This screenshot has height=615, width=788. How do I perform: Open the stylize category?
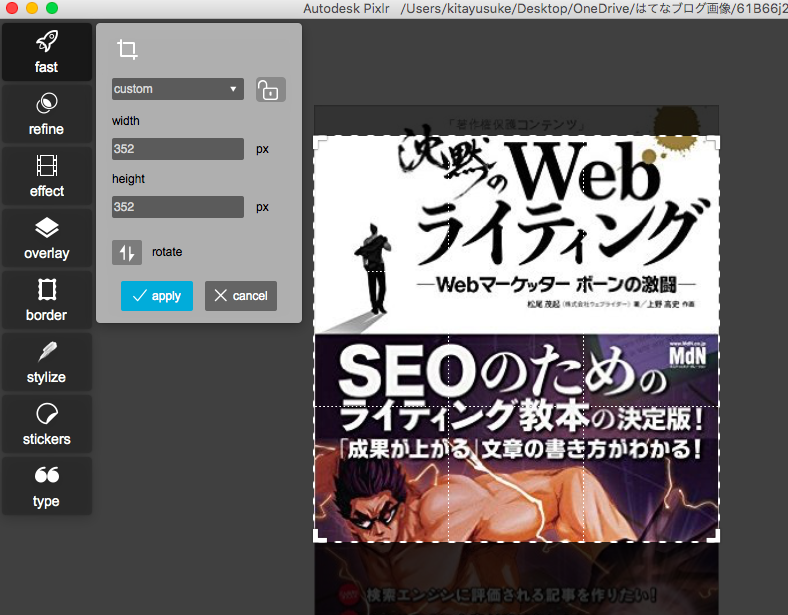47,362
